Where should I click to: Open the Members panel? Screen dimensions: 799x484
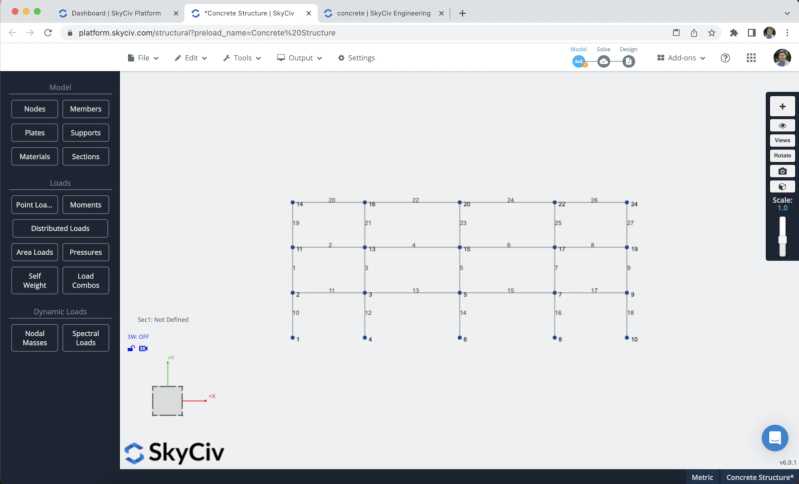click(x=86, y=109)
